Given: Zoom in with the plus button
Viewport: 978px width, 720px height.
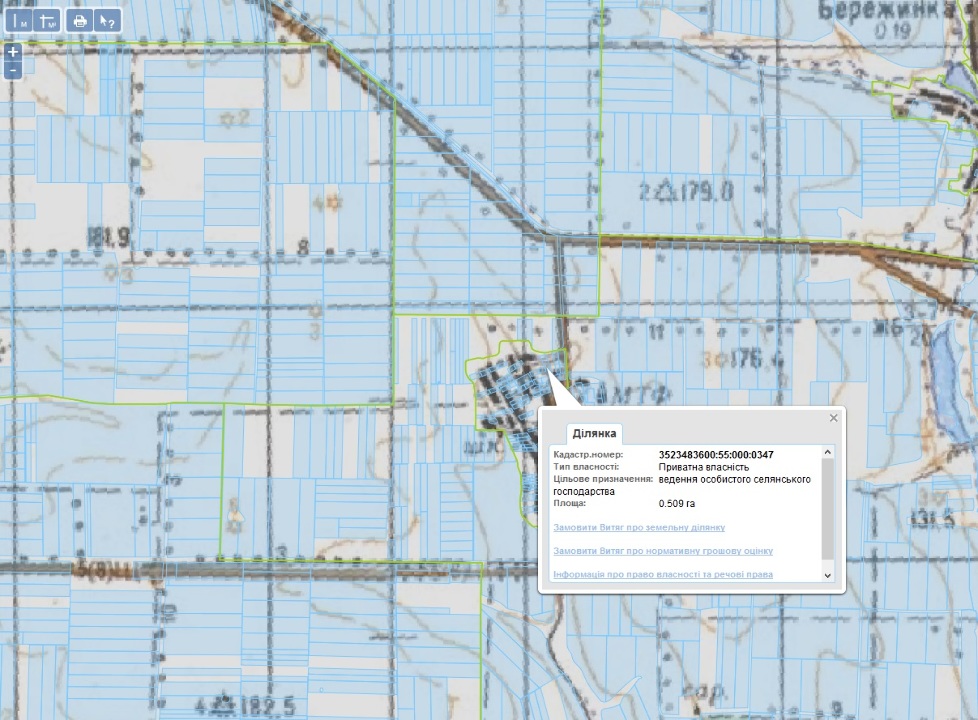Looking at the screenshot, I should (12, 51).
